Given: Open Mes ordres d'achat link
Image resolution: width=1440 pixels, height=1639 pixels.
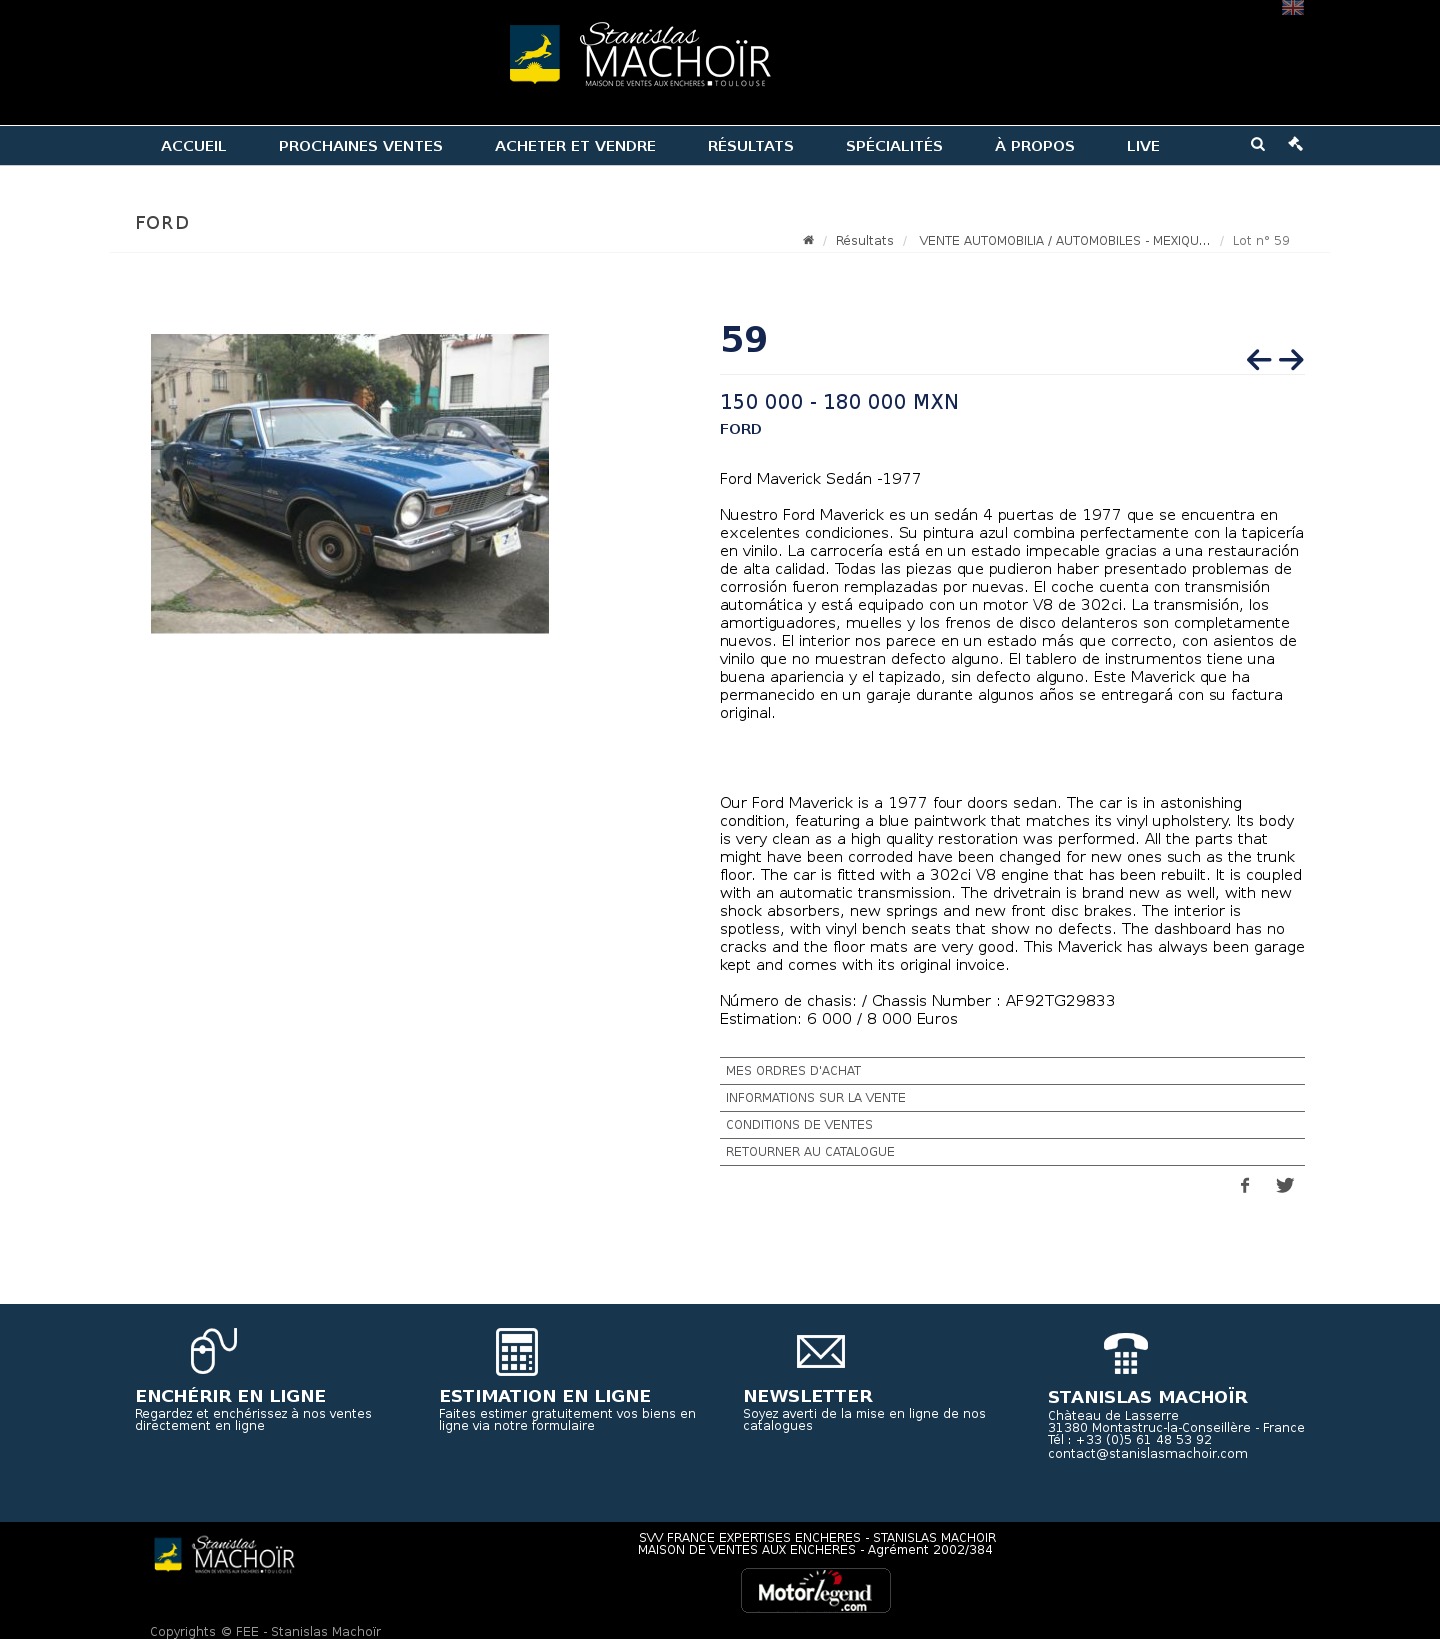Looking at the screenshot, I should tap(1012, 1071).
